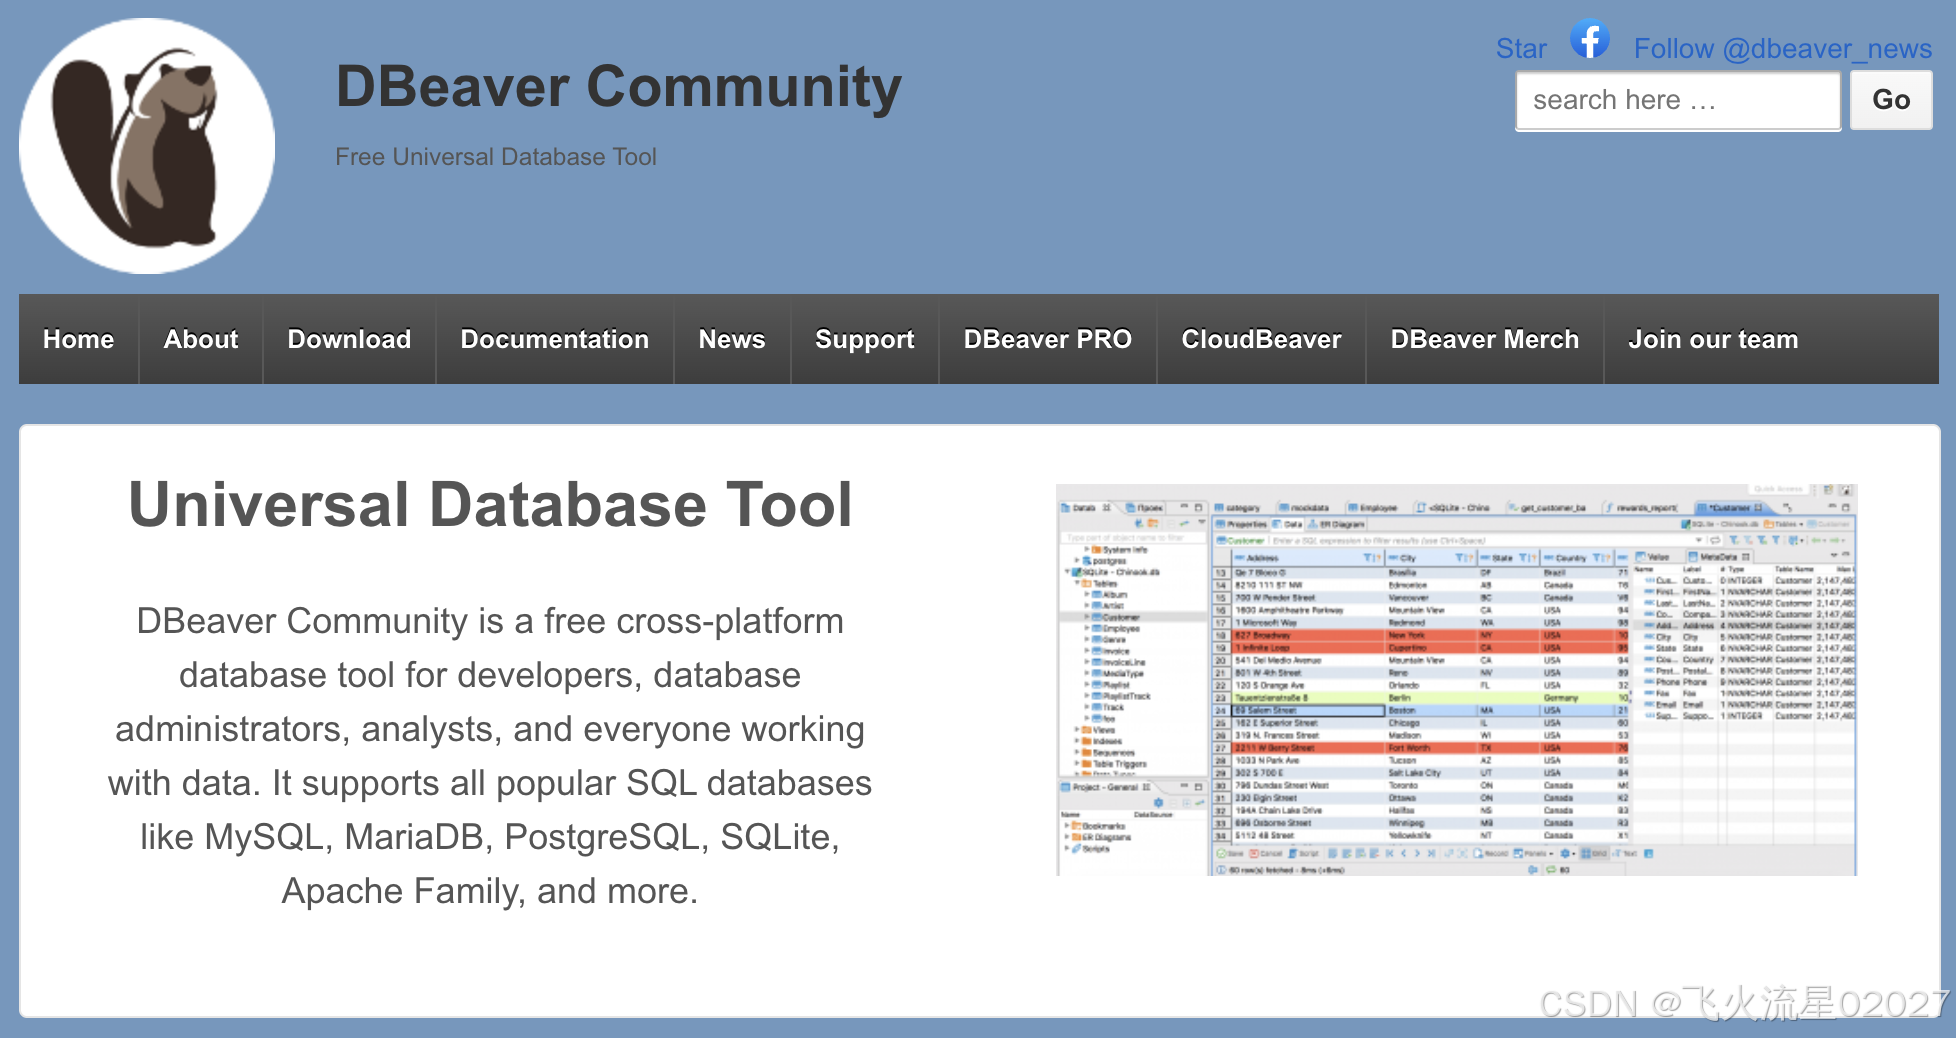The image size is (1956, 1038).
Task: Open the Documentation menu item
Action: point(555,339)
